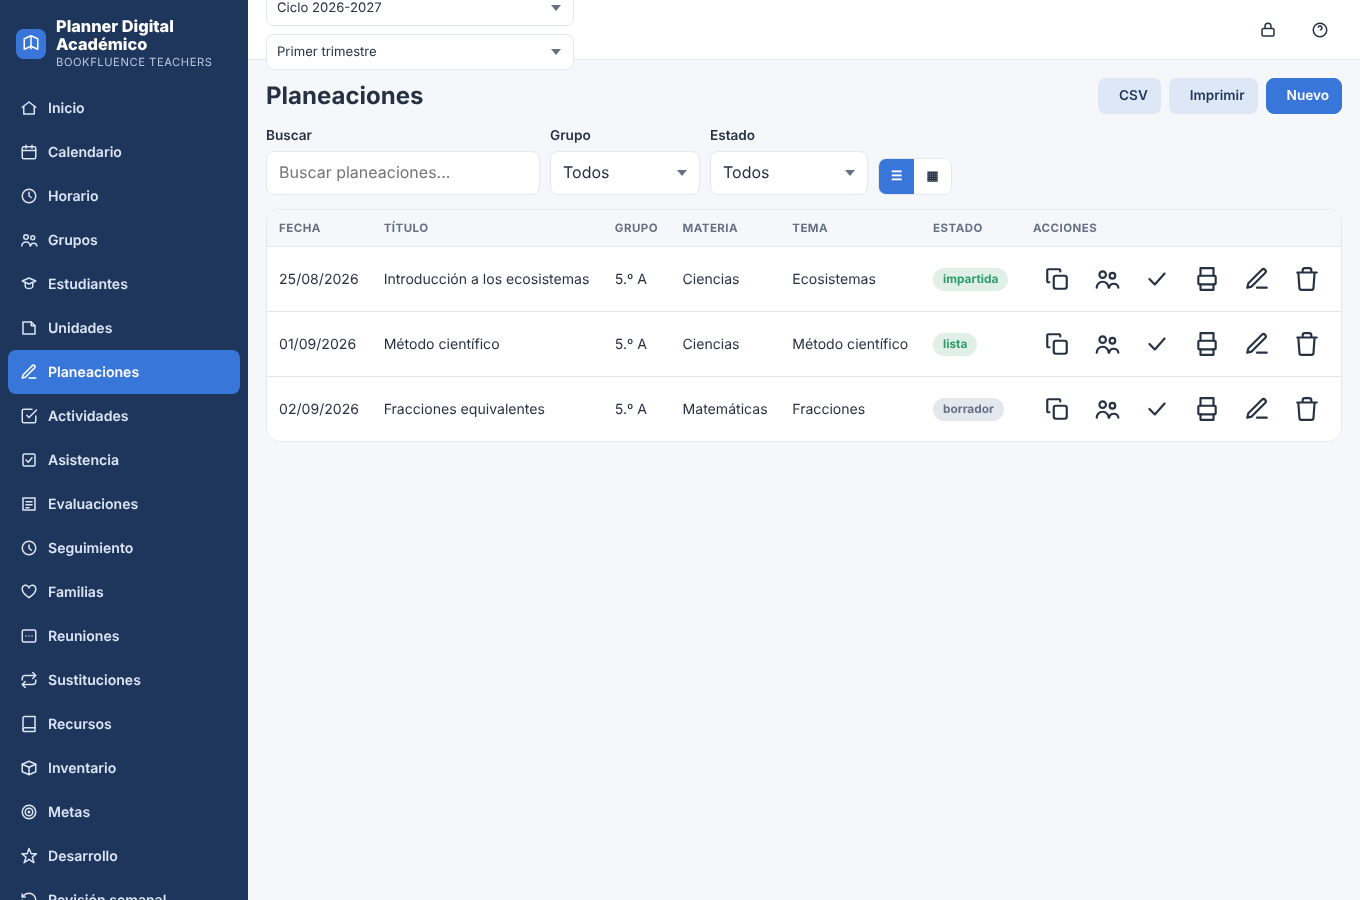Edit the Método científico plan
The image size is (1360, 900).
[1257, 344]
